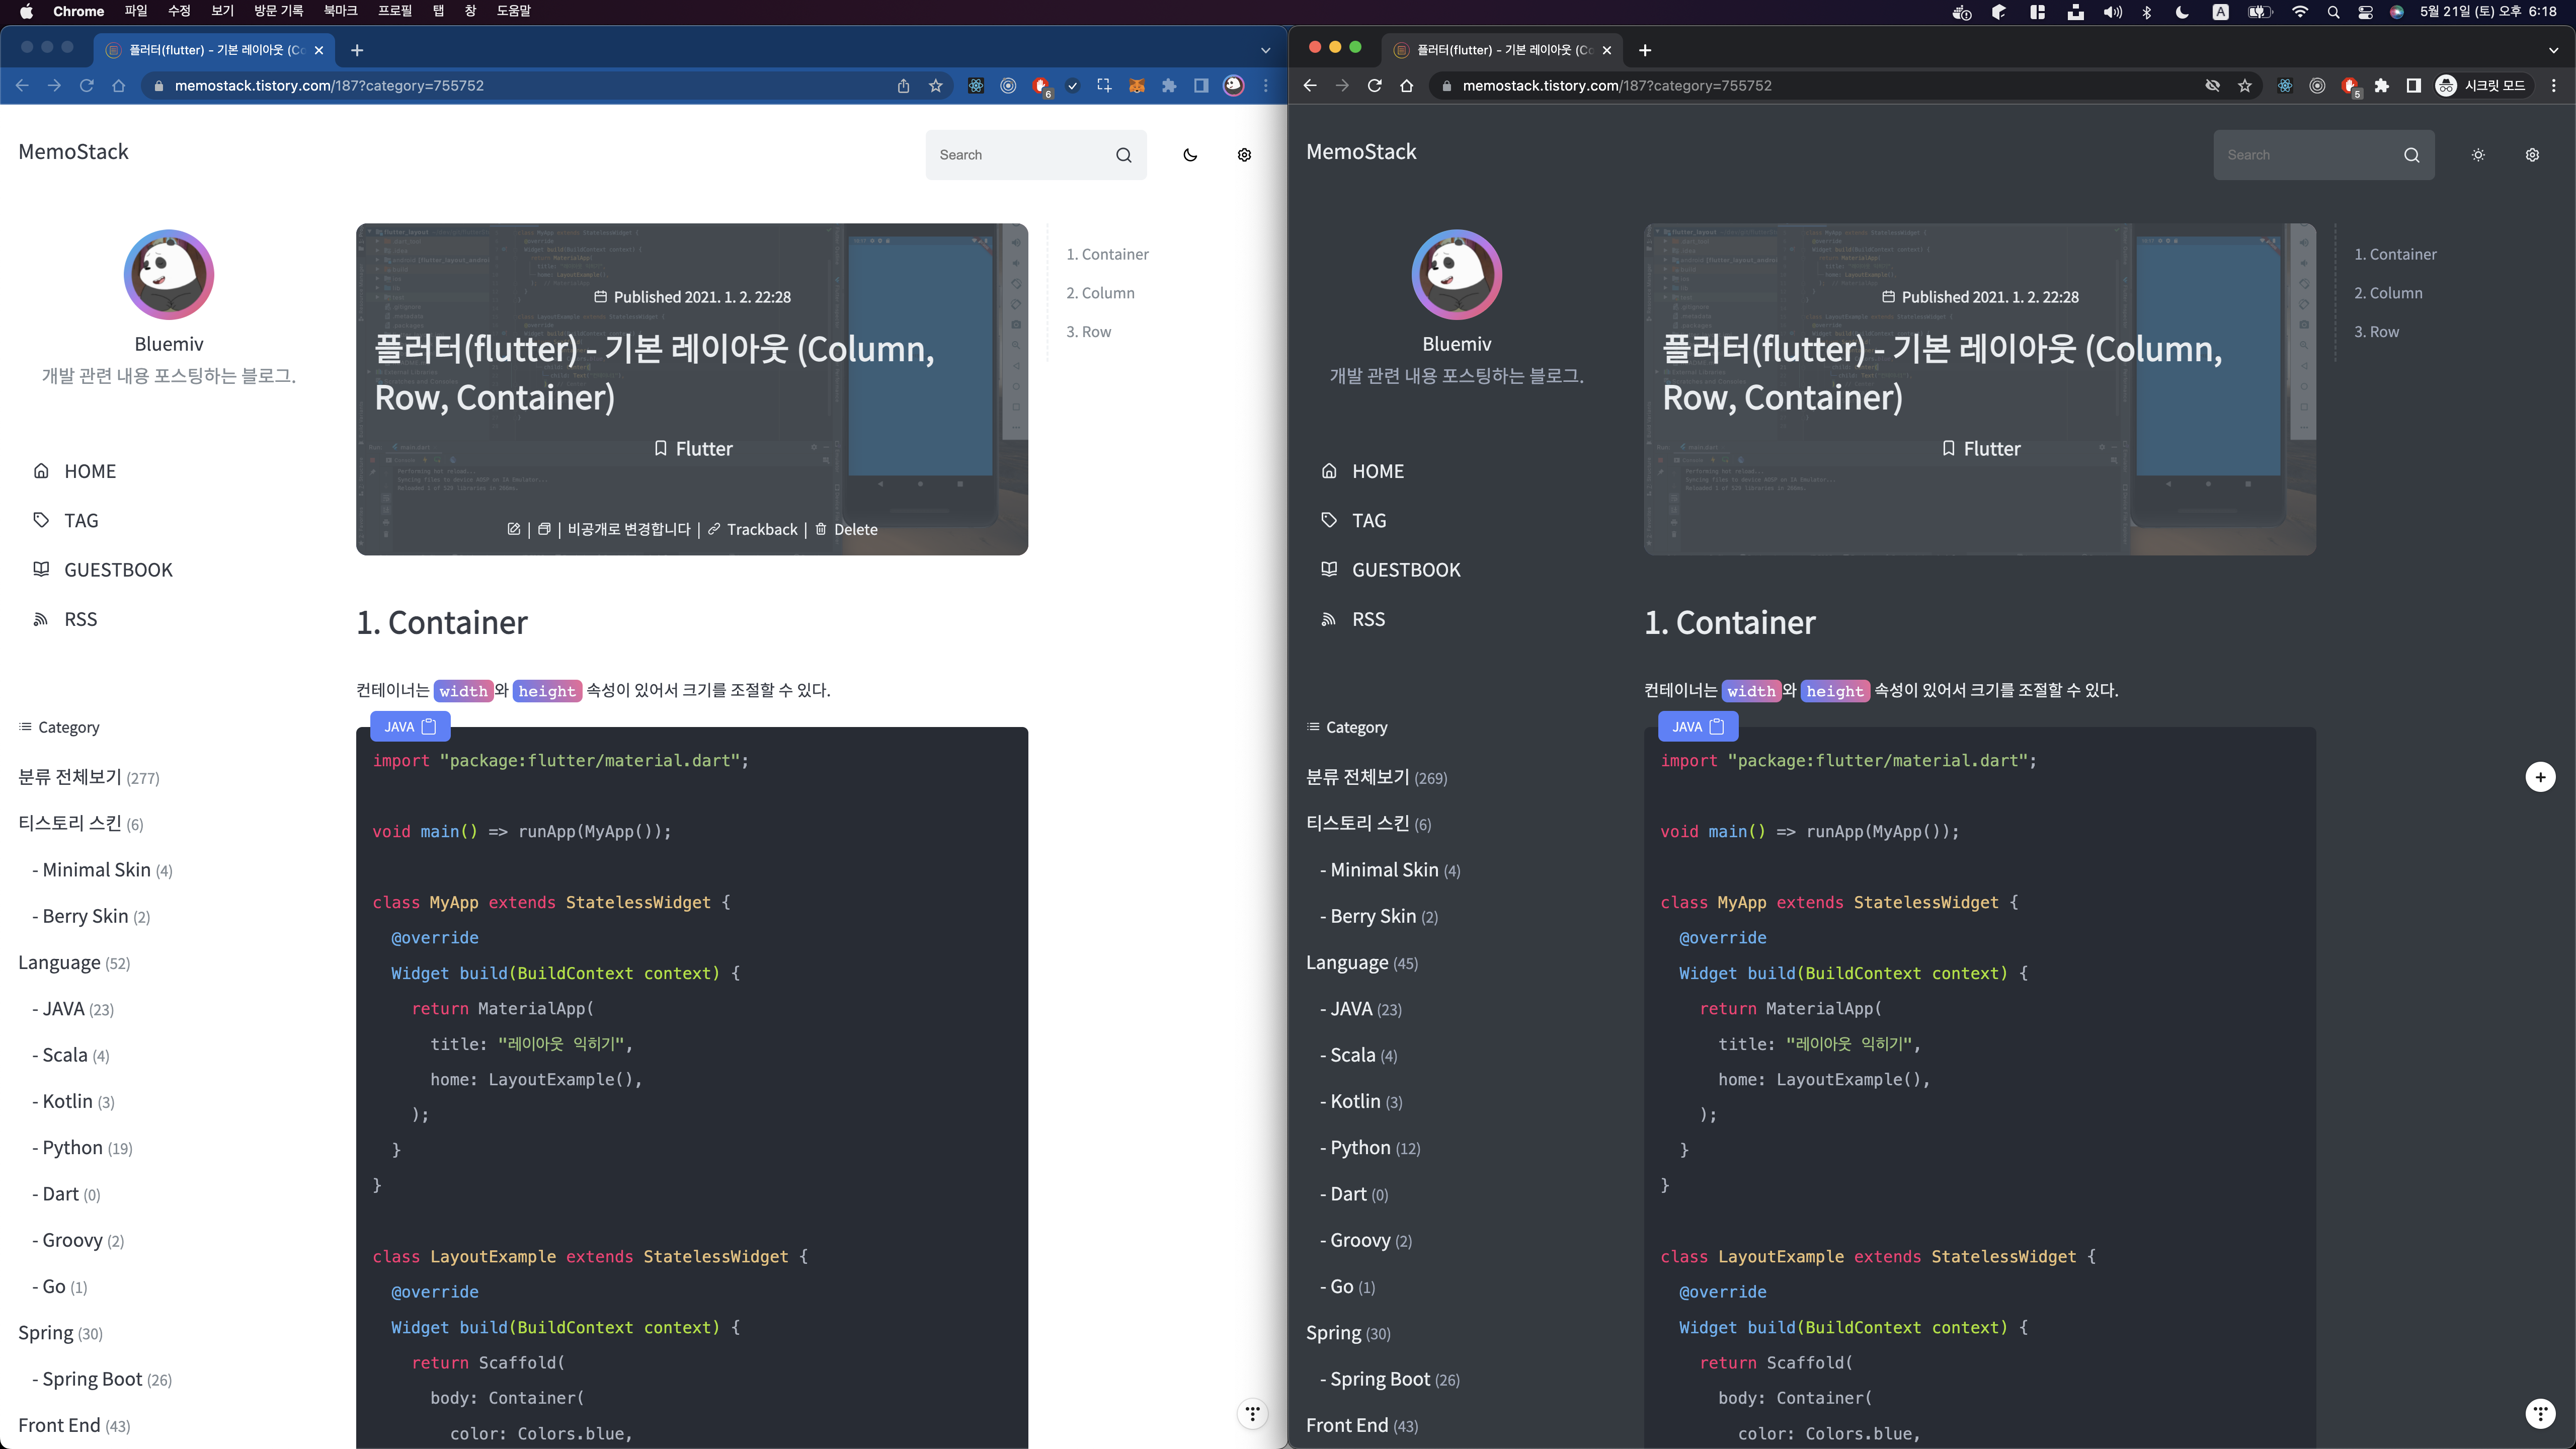Expand tab search chevron in left browser window

pos(1265,50)
